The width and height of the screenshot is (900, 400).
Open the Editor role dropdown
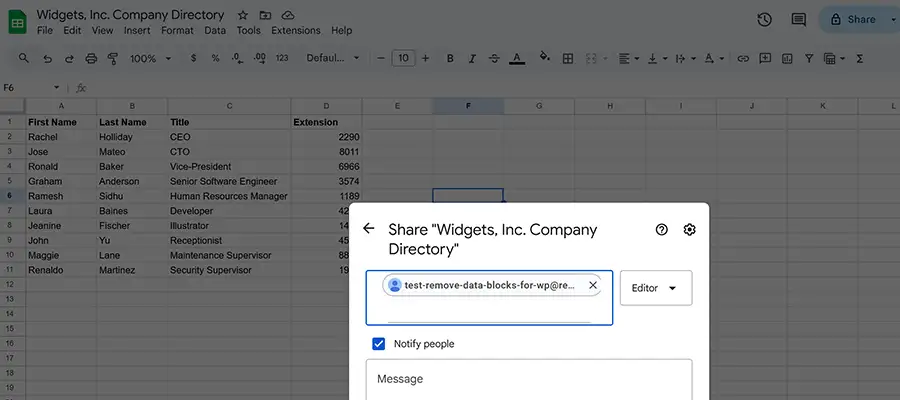pyautogui.click(x=656, y=288)
